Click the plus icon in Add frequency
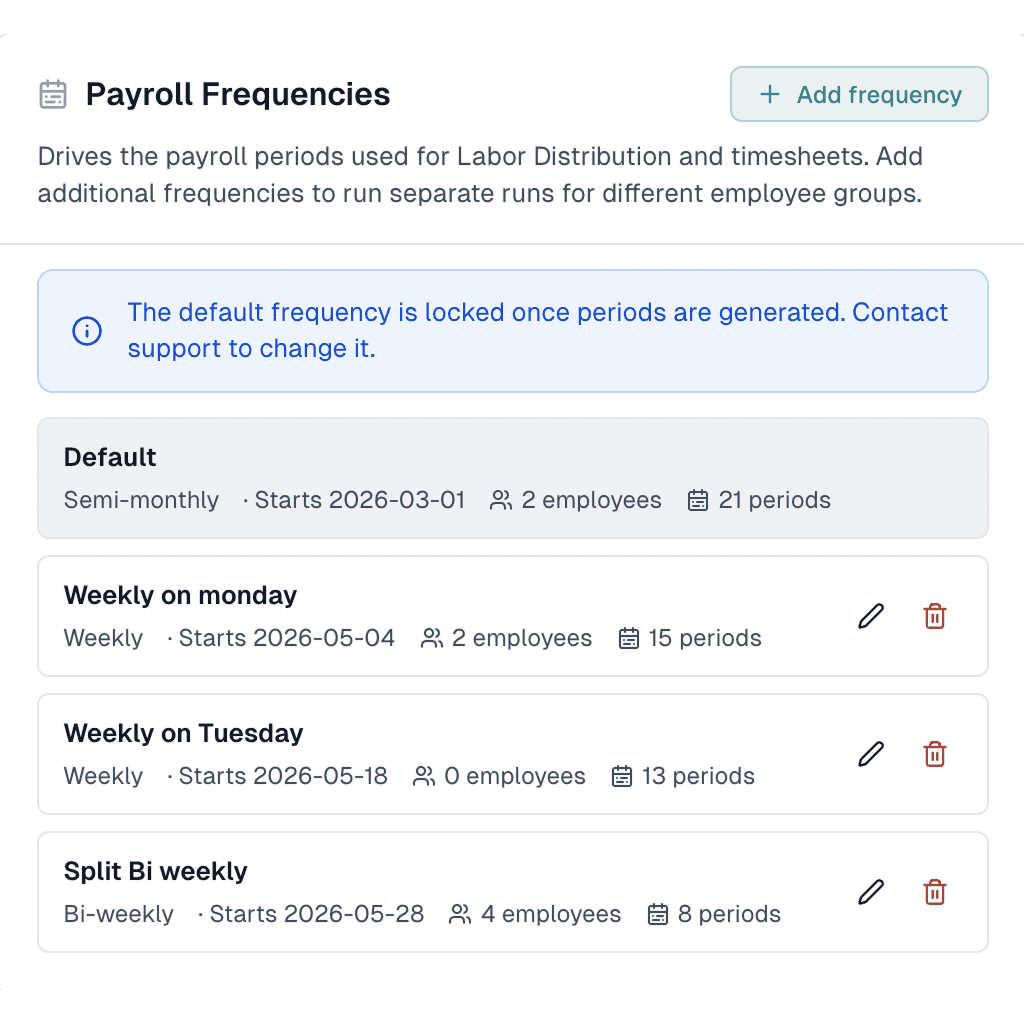 tap(770, 94)
